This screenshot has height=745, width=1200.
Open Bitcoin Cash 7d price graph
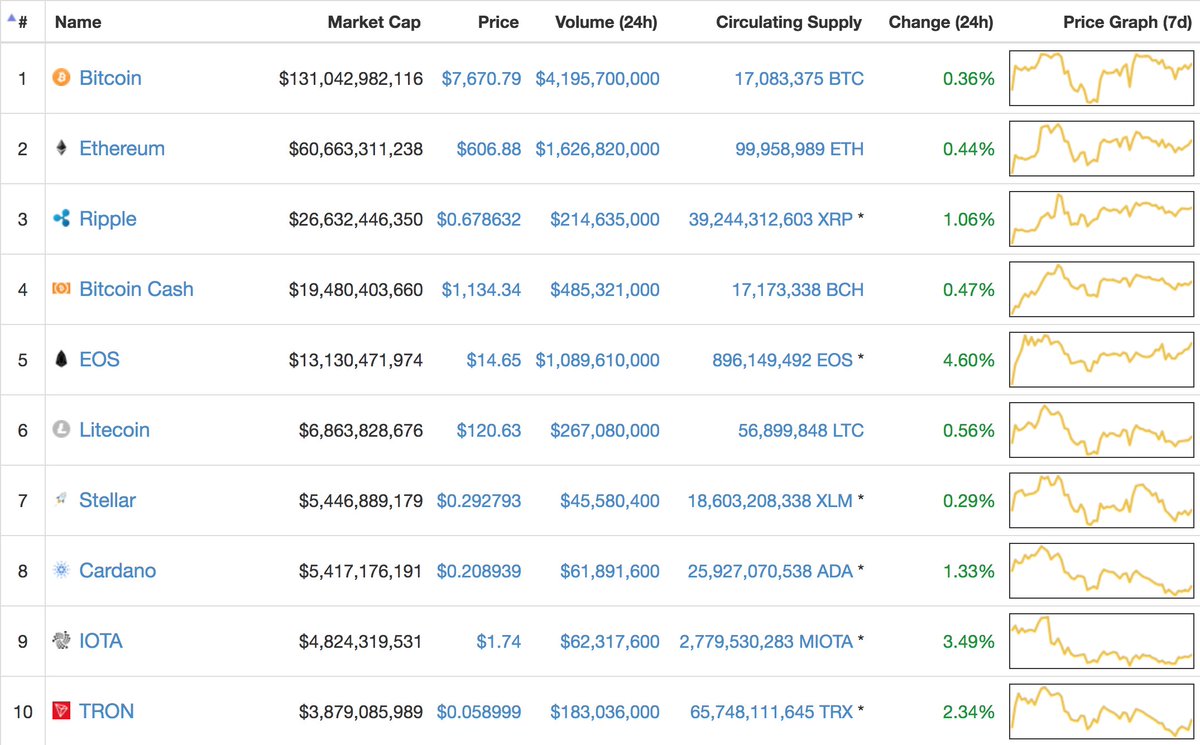click(1103, 289)
